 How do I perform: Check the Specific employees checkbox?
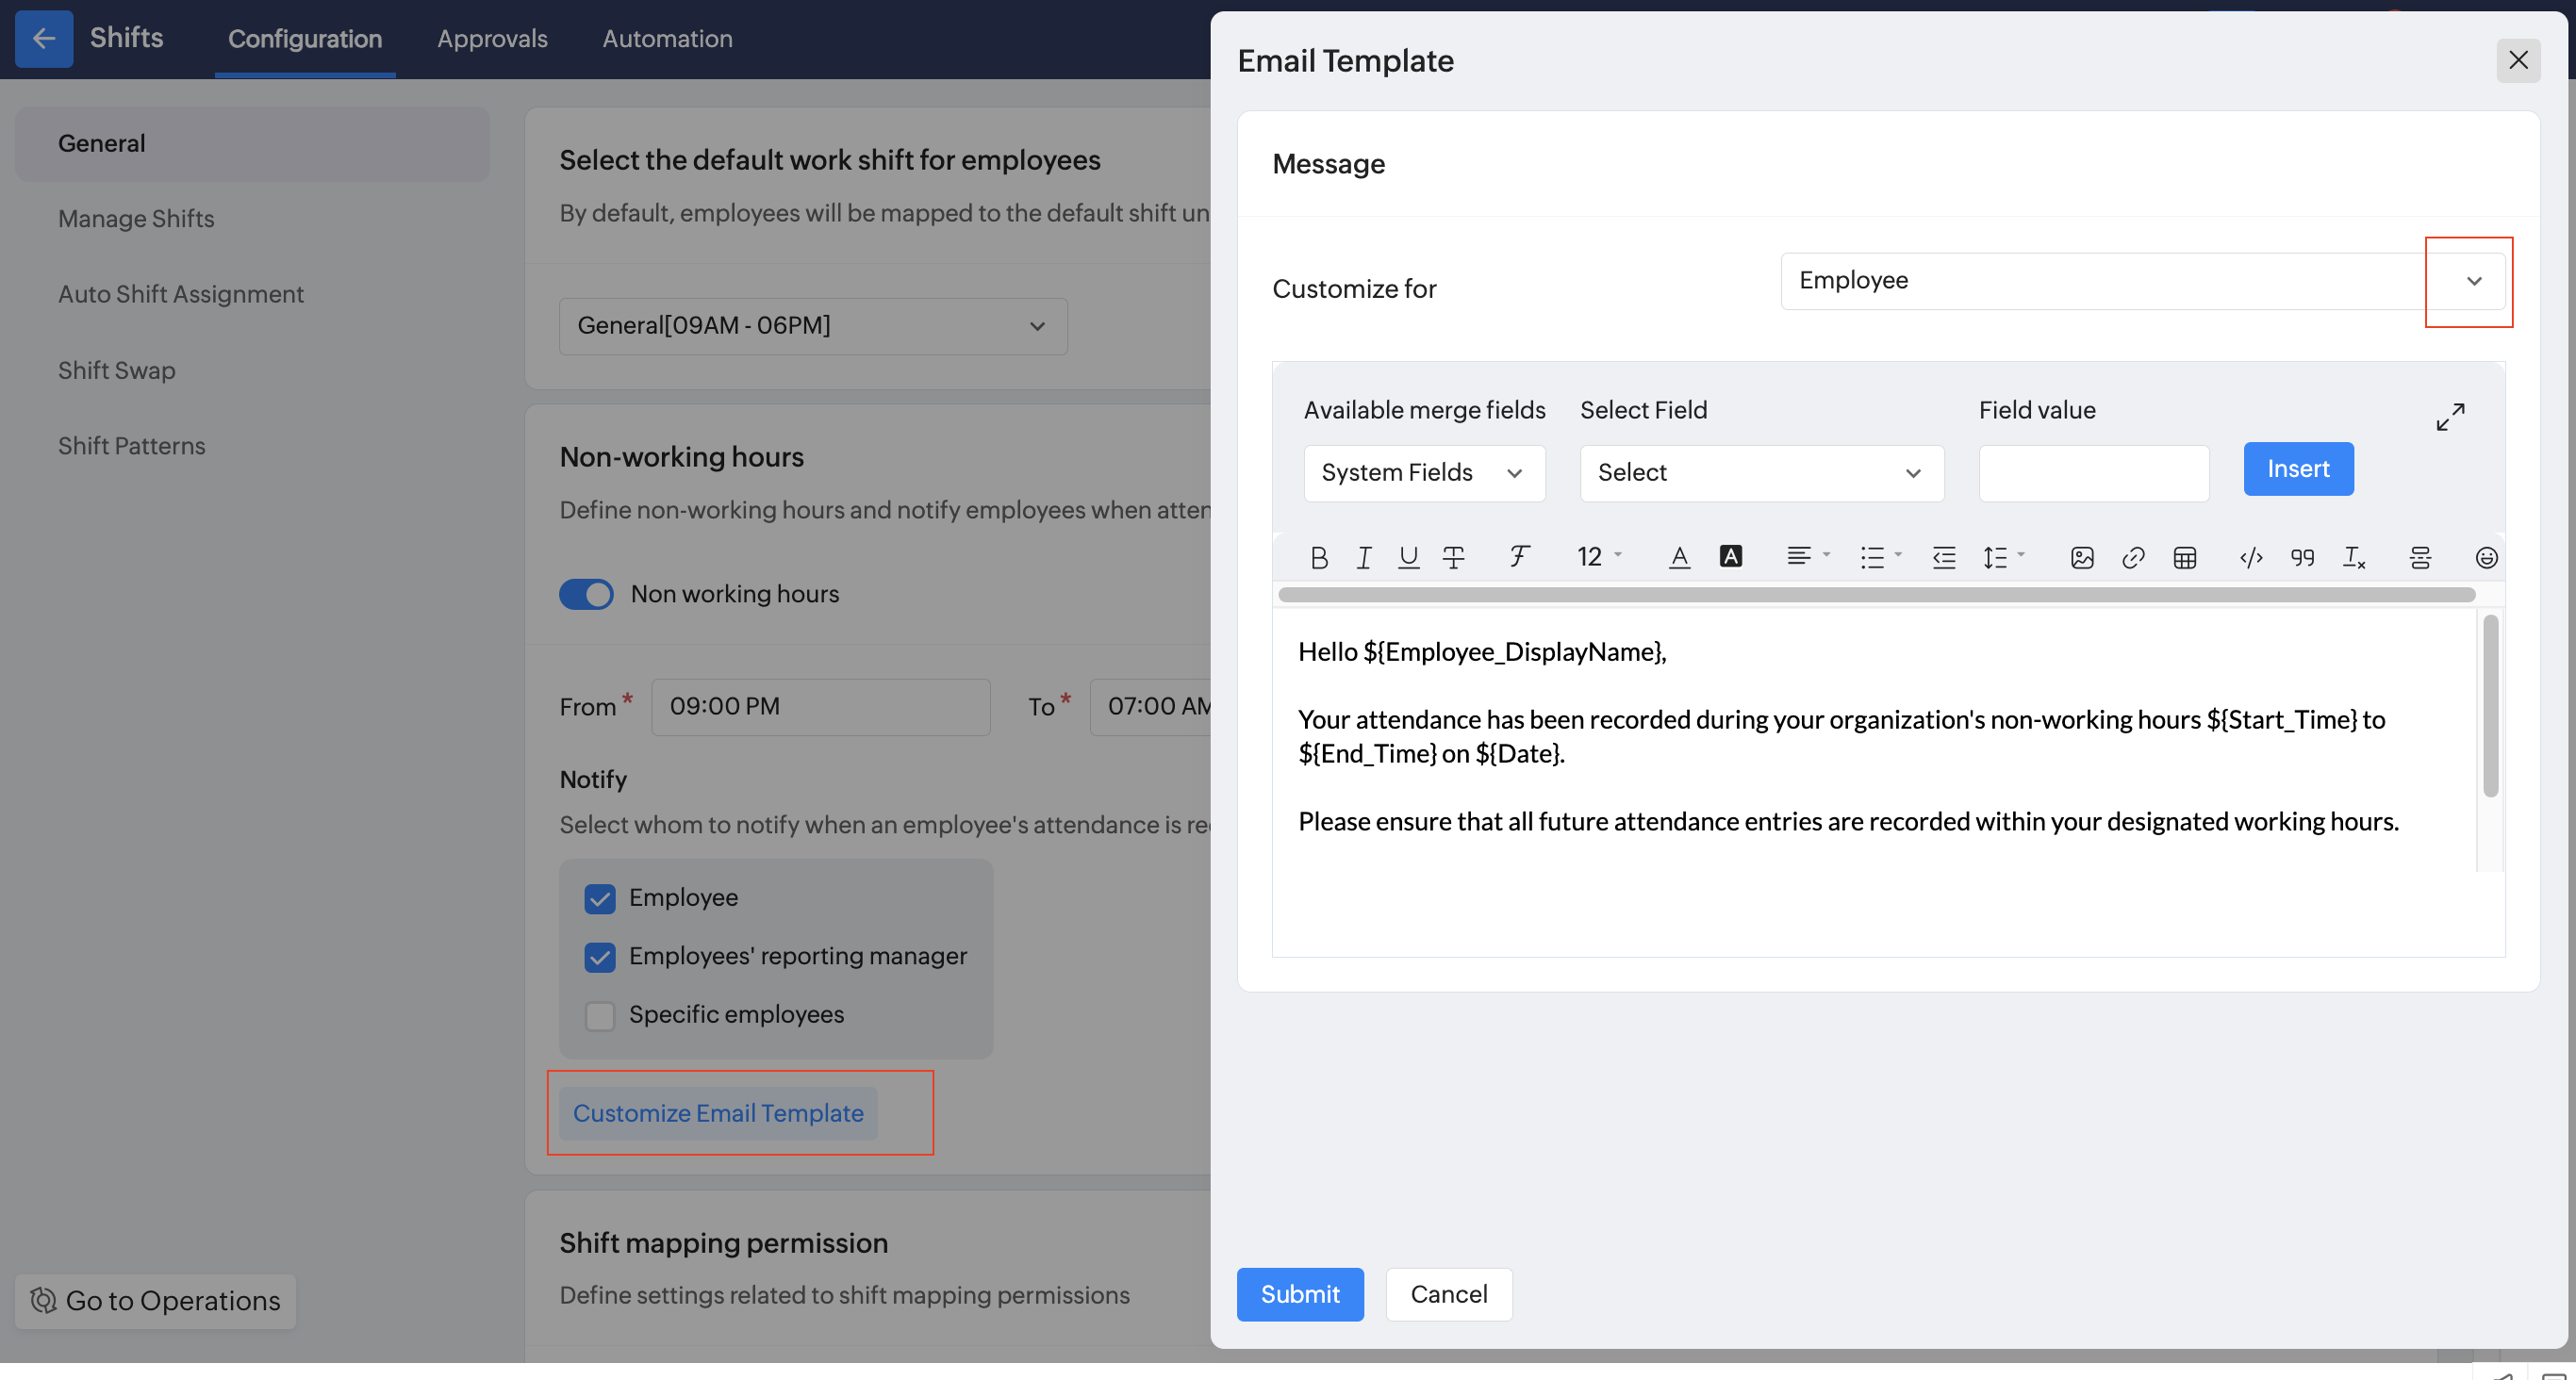(600, 1015)
